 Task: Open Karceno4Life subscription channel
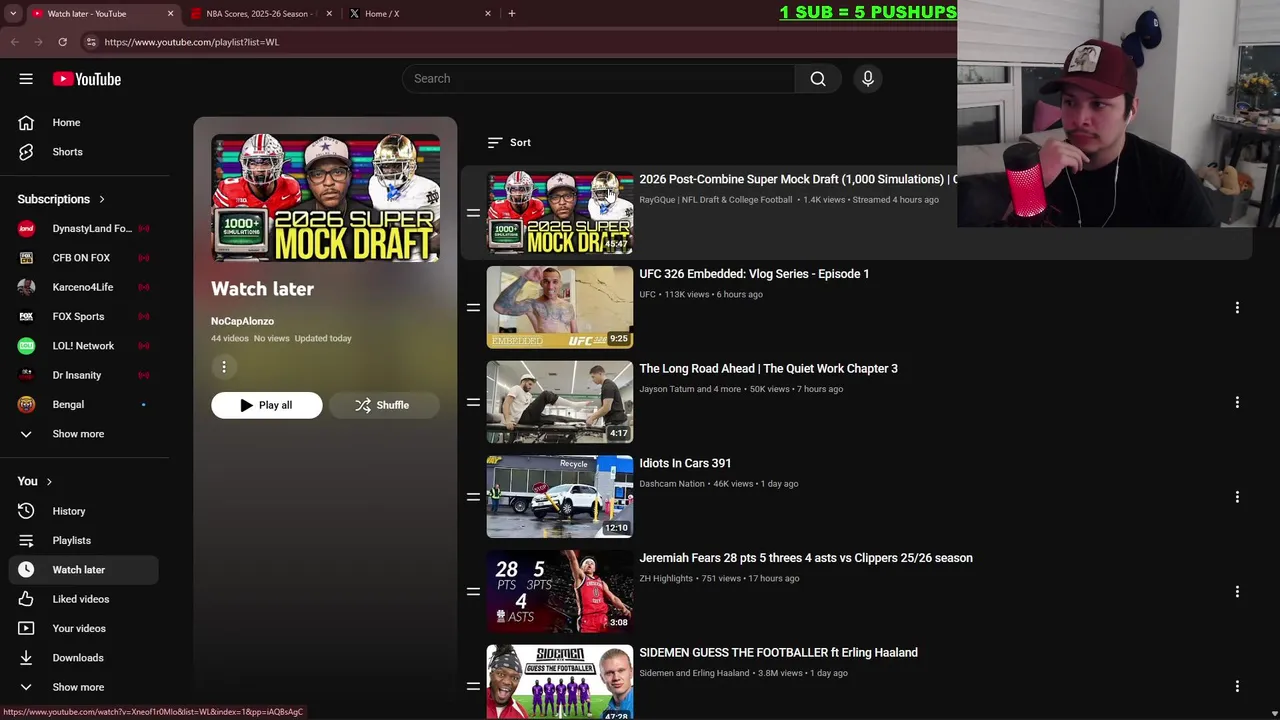(84, 287)
